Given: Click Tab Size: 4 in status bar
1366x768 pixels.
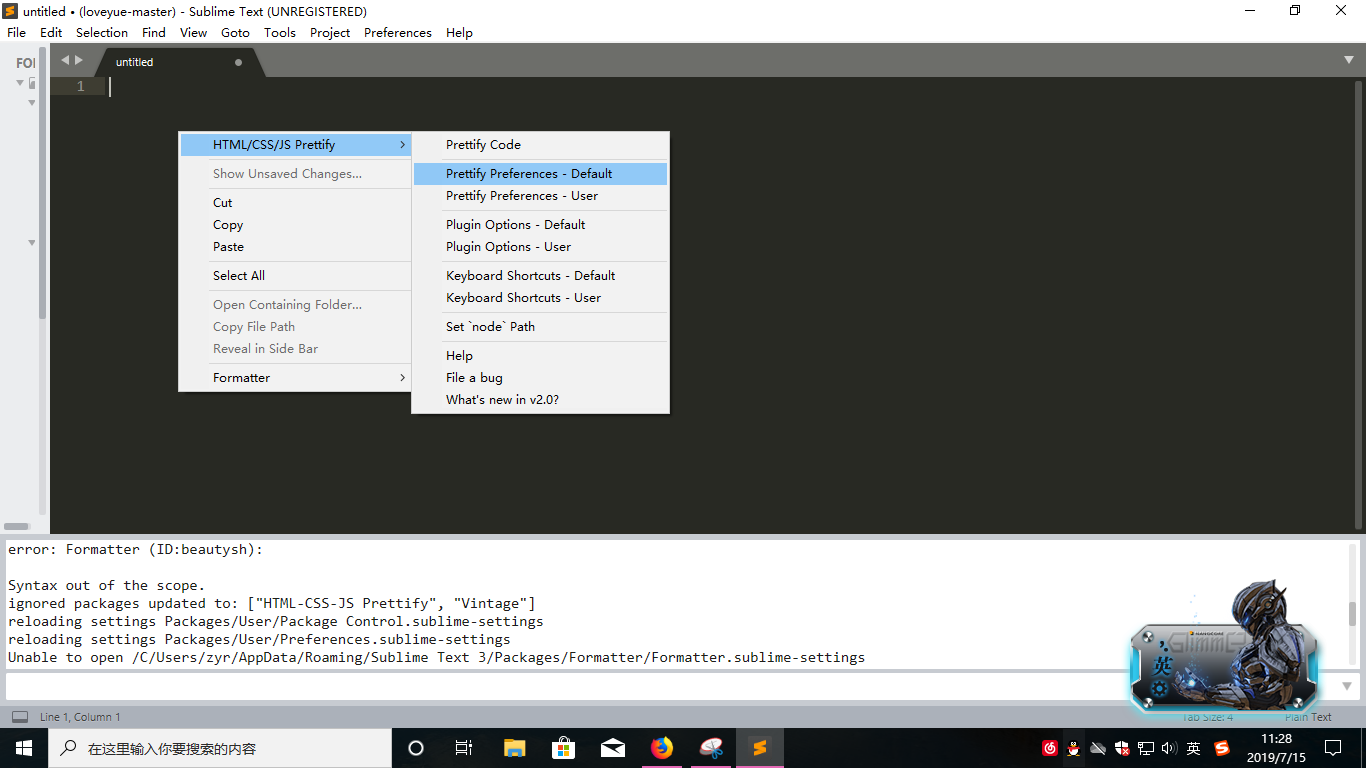Looking at the screenshot, I should pyautogui.click(x=1208, y=717).
